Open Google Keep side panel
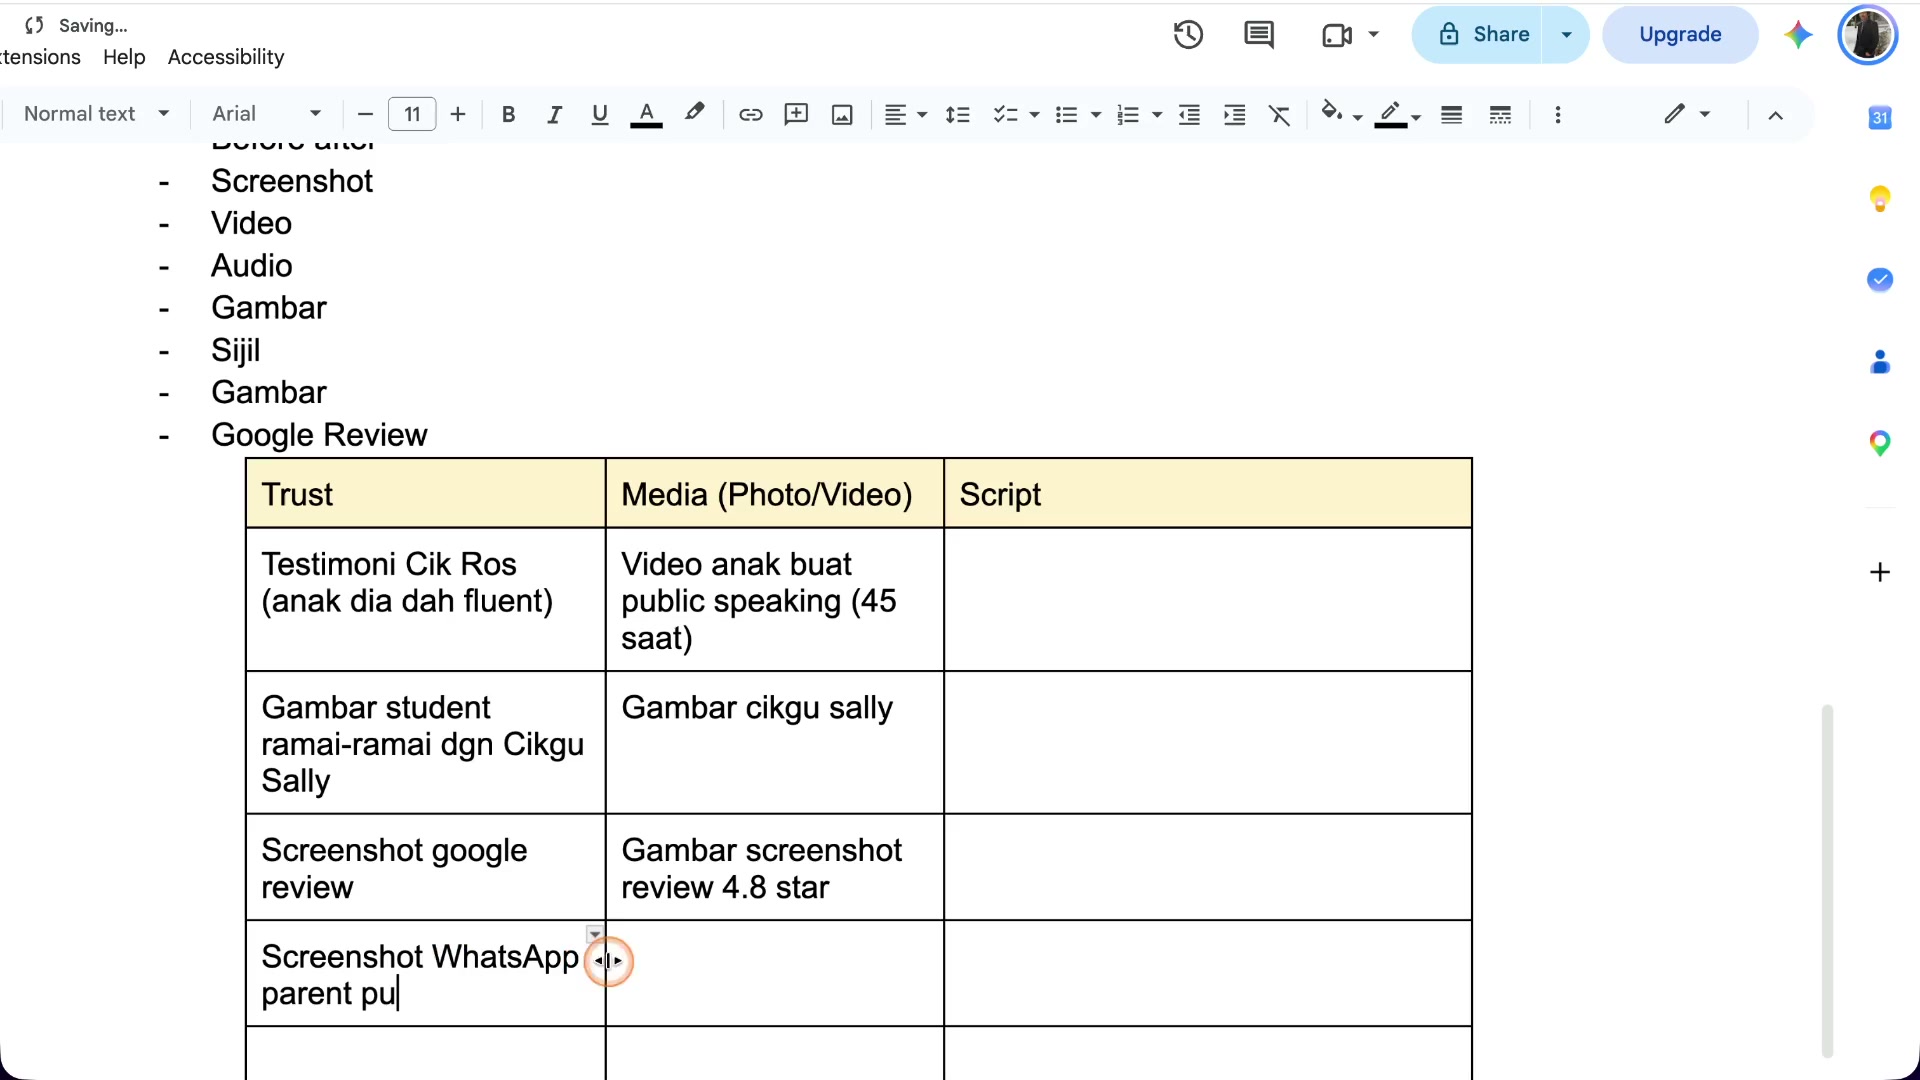Viewport: 1920px width, 1080px height. (x=1880, y=199)
